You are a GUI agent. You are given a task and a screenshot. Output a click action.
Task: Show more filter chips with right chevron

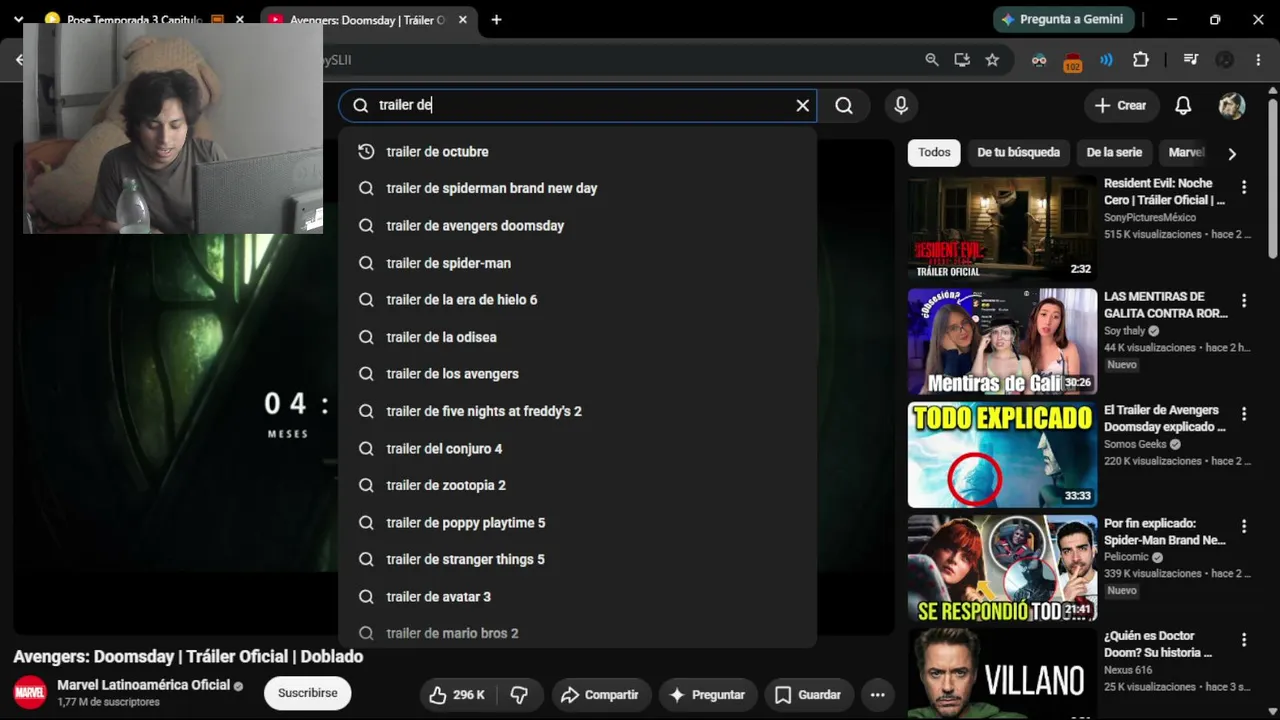pos(1232,154)
